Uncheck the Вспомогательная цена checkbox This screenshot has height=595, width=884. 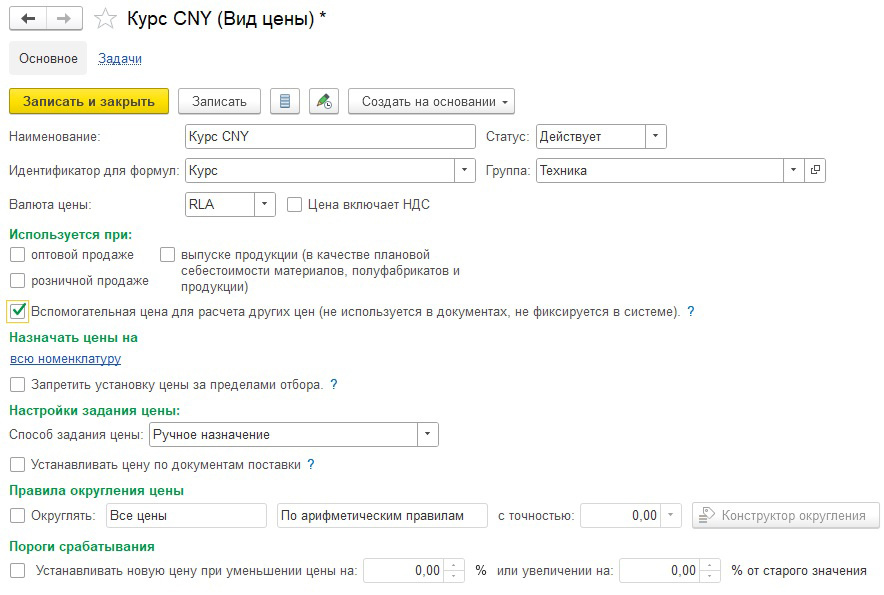pyautogui.click(x=17, y=311)
